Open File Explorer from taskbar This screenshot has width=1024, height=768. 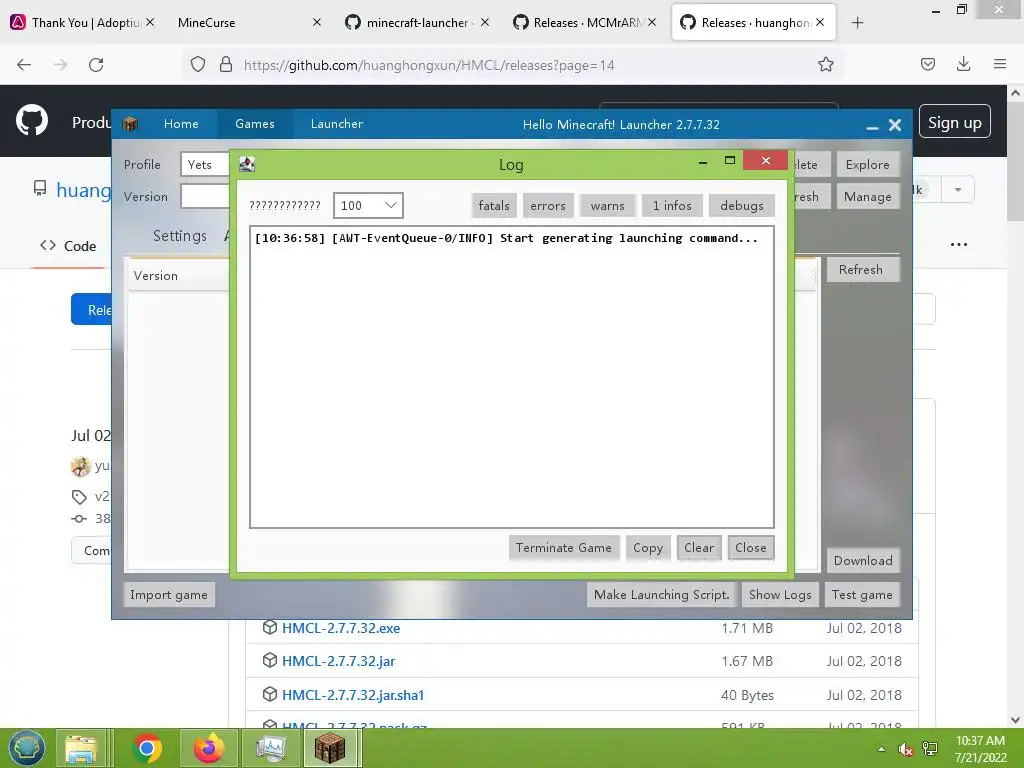pos(81,748)
